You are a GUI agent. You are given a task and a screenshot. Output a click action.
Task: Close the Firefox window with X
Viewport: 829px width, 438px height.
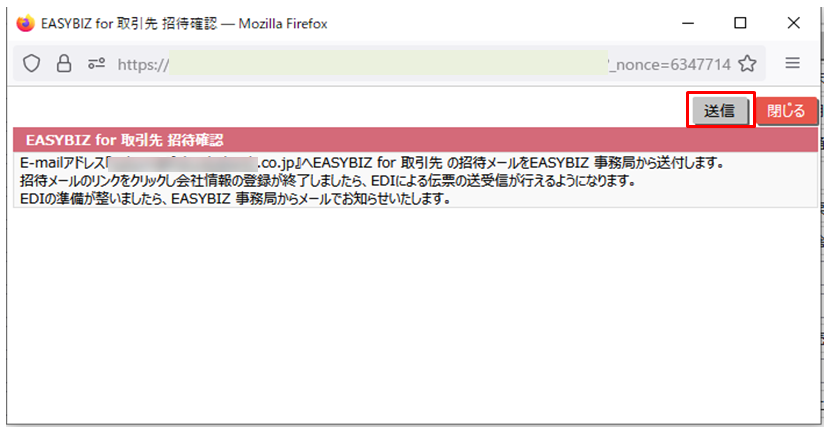793,22
